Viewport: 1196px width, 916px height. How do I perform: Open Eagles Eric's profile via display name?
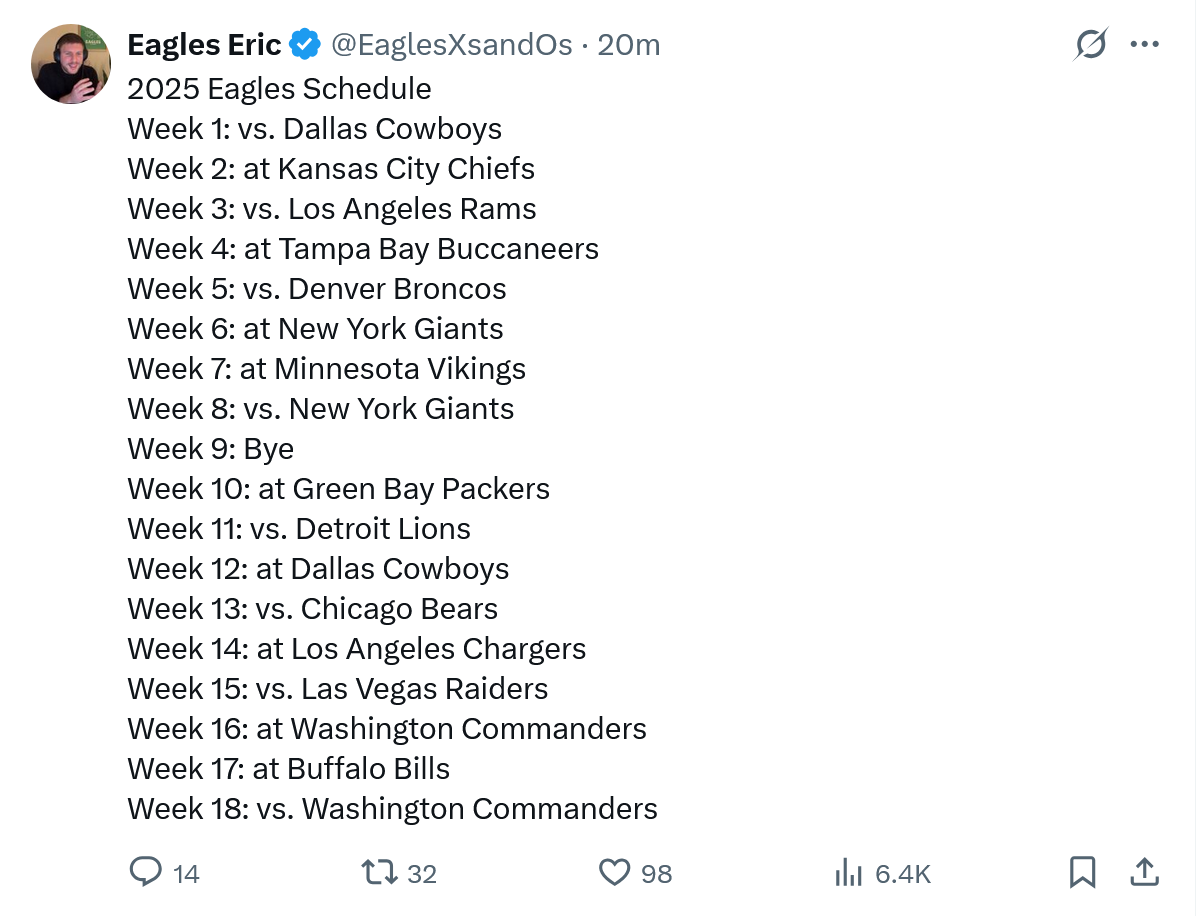(x=204, y=45)
